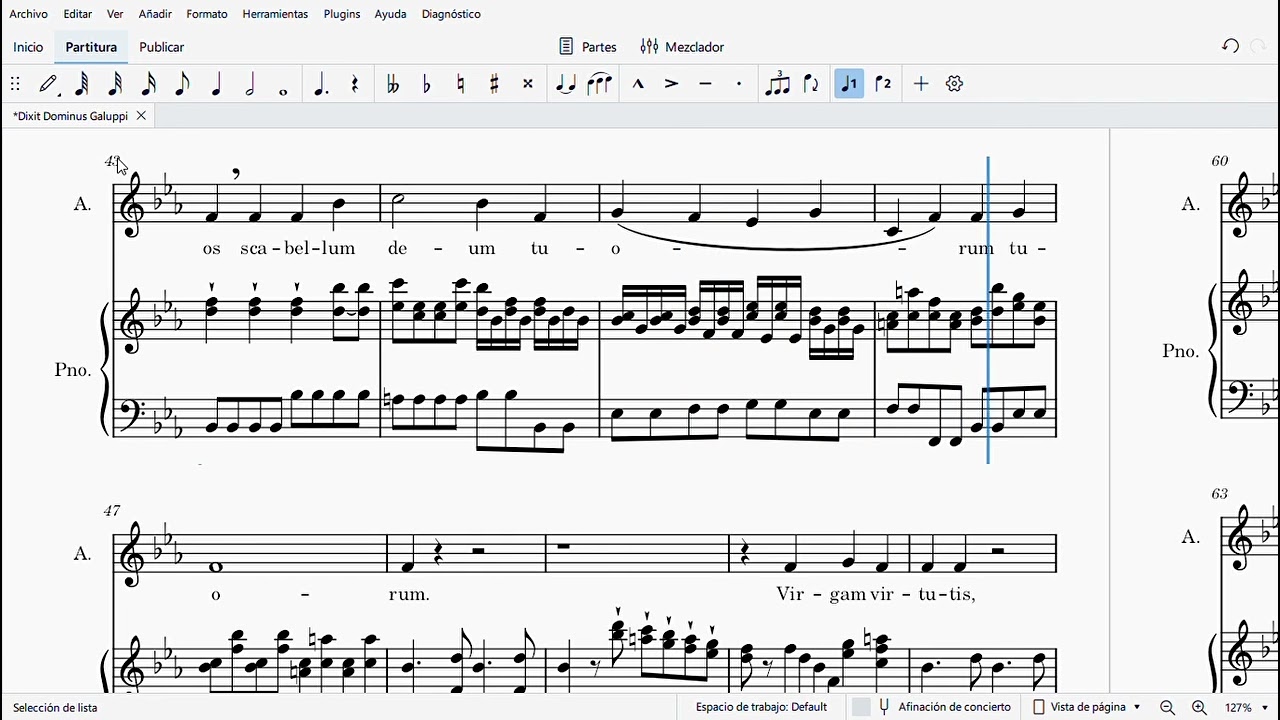Add staccato articulation

739,84
